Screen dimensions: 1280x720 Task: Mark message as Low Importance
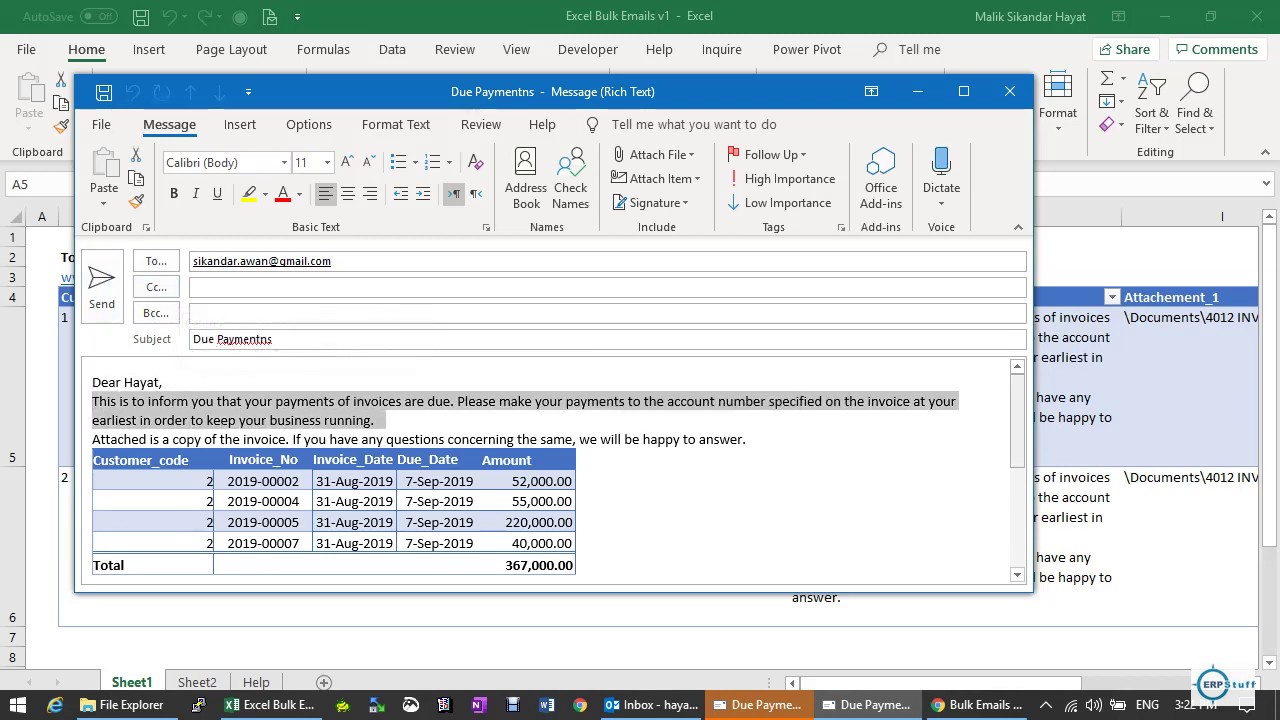point(779,203)
